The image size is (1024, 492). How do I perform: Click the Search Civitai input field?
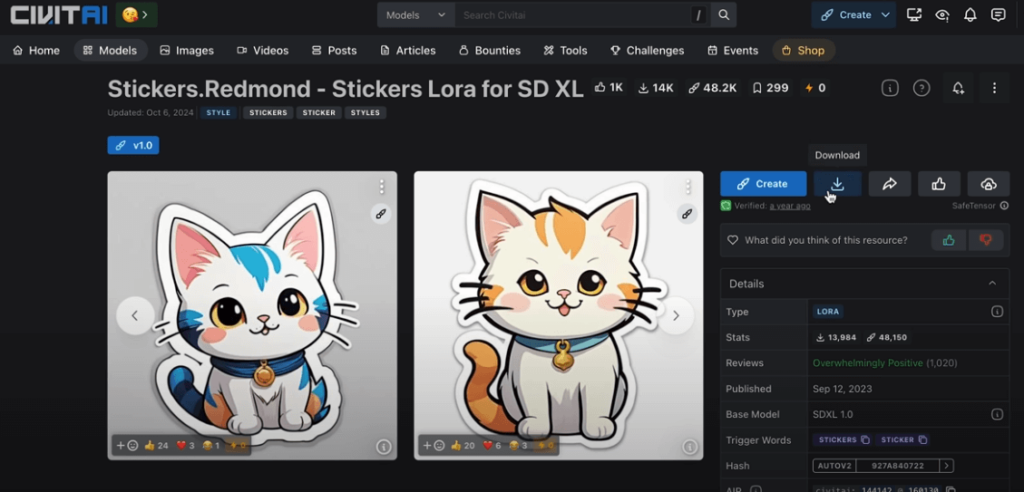pos(570,15)
